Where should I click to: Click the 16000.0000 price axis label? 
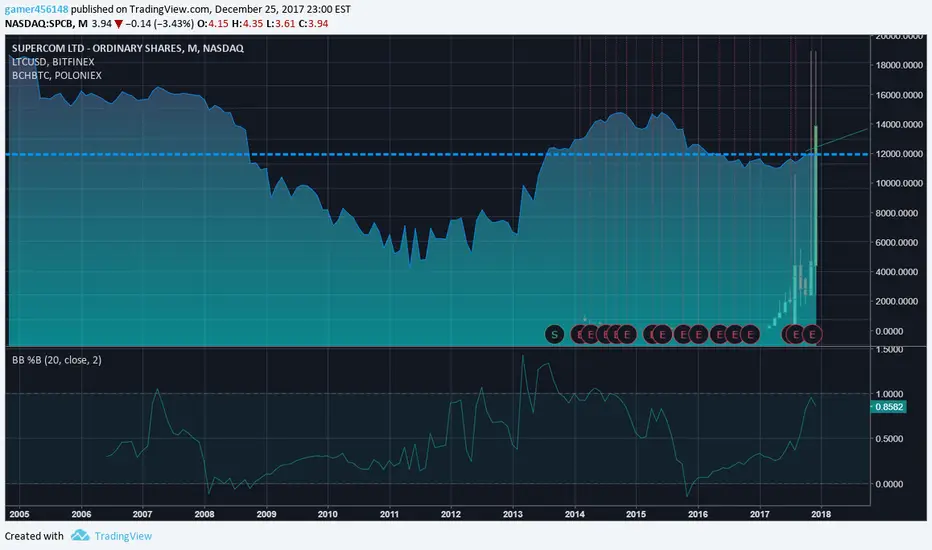(x=899, y=95)
